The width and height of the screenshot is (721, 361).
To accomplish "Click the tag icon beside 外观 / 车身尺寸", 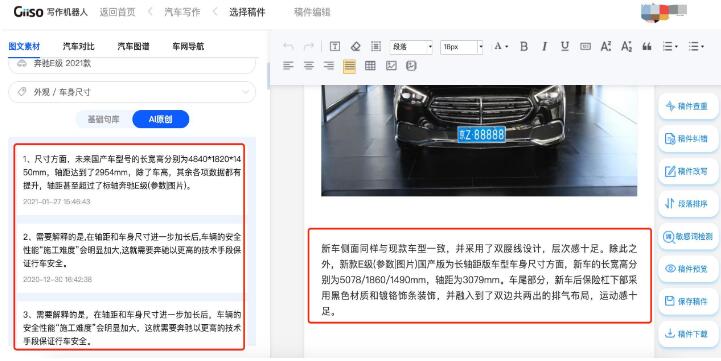I will (x=22, y=92).
